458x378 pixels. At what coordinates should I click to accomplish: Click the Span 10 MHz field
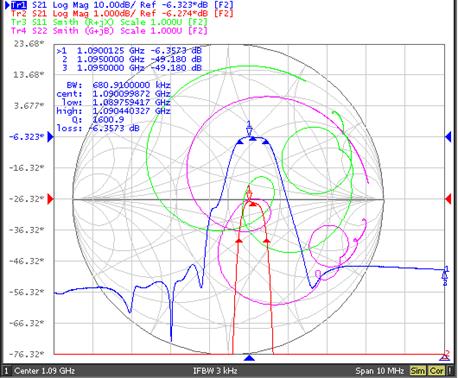point(379,371)
